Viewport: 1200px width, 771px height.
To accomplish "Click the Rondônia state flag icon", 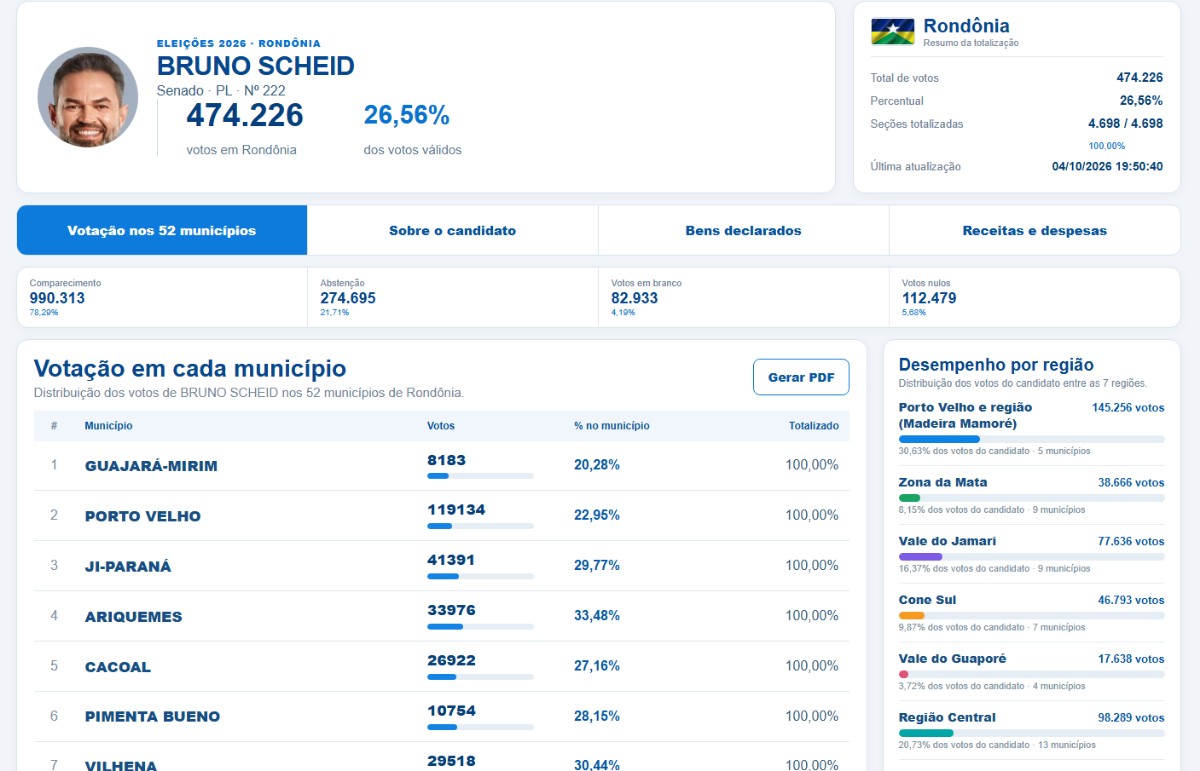I will [x=893, y=31].
